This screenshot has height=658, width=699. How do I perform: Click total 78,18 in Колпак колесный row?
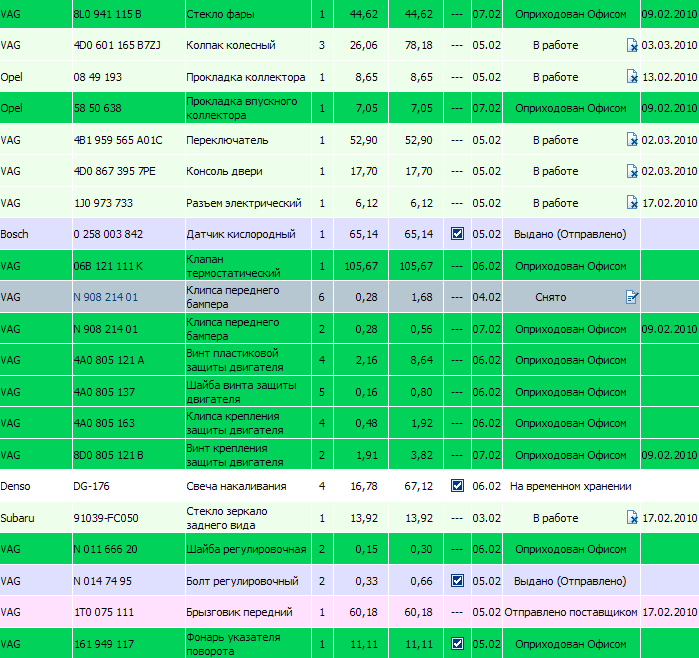click(419, 45)
